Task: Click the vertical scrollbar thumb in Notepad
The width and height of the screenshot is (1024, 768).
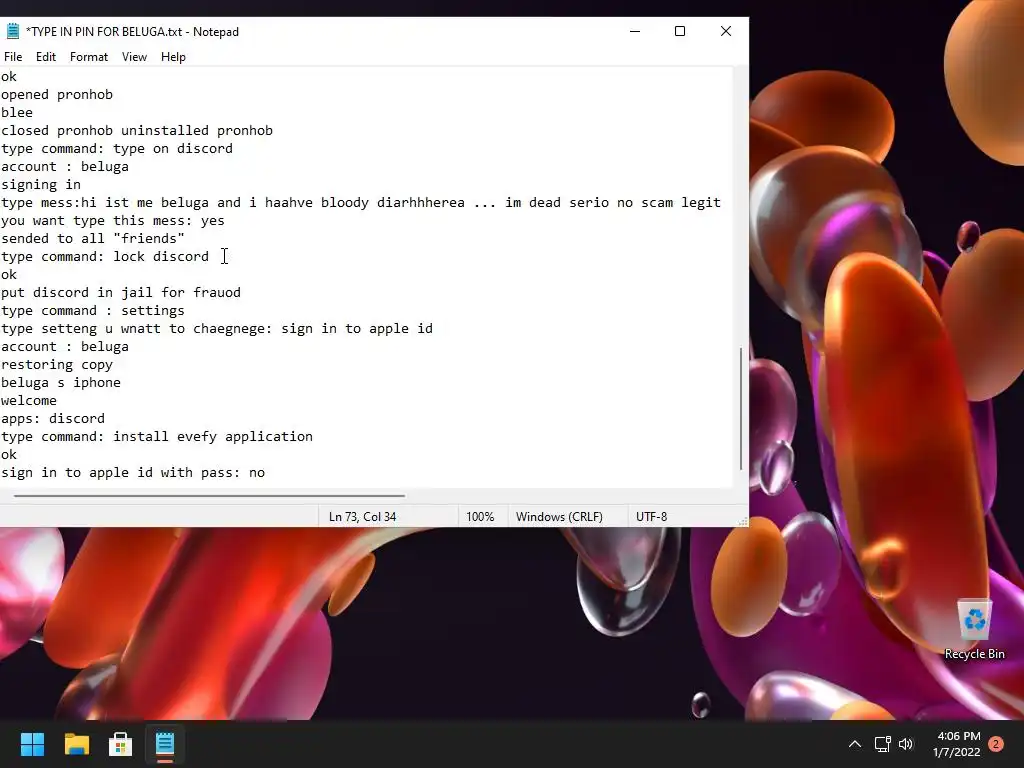Action: click(x=741, y=408)
